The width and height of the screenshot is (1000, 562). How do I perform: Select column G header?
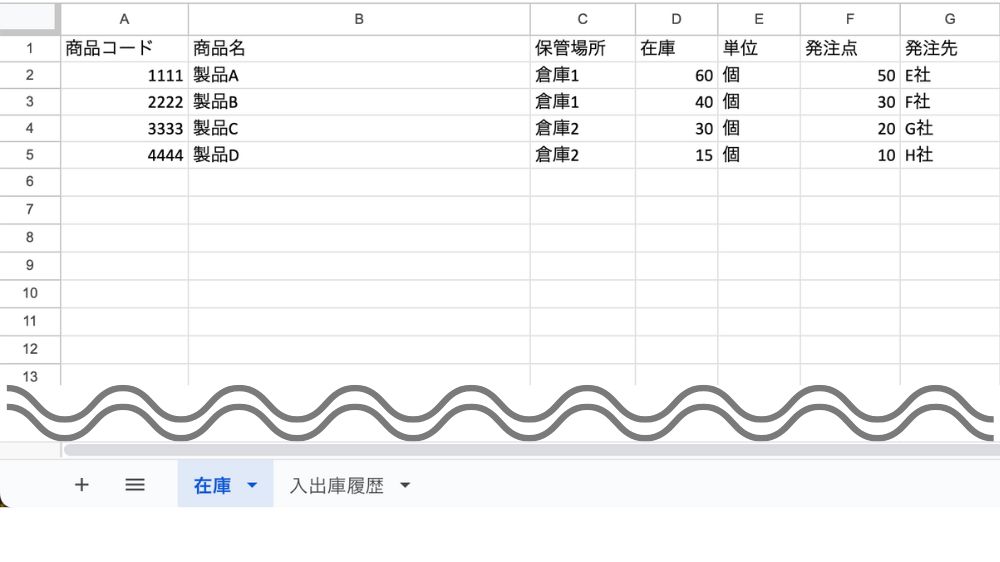[949, 19]
